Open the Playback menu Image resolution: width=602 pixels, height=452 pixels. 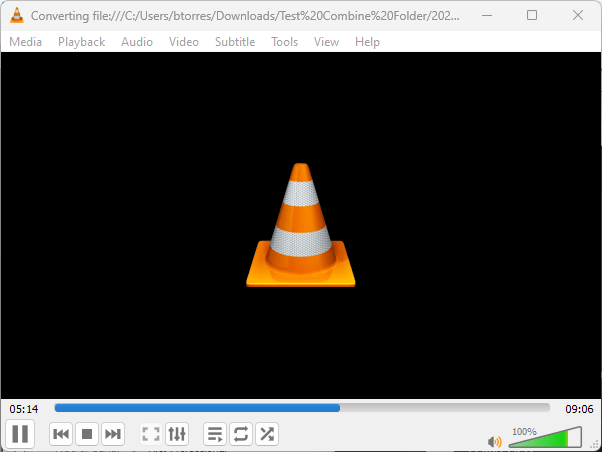pyautogui.click(x=81, y=41)
